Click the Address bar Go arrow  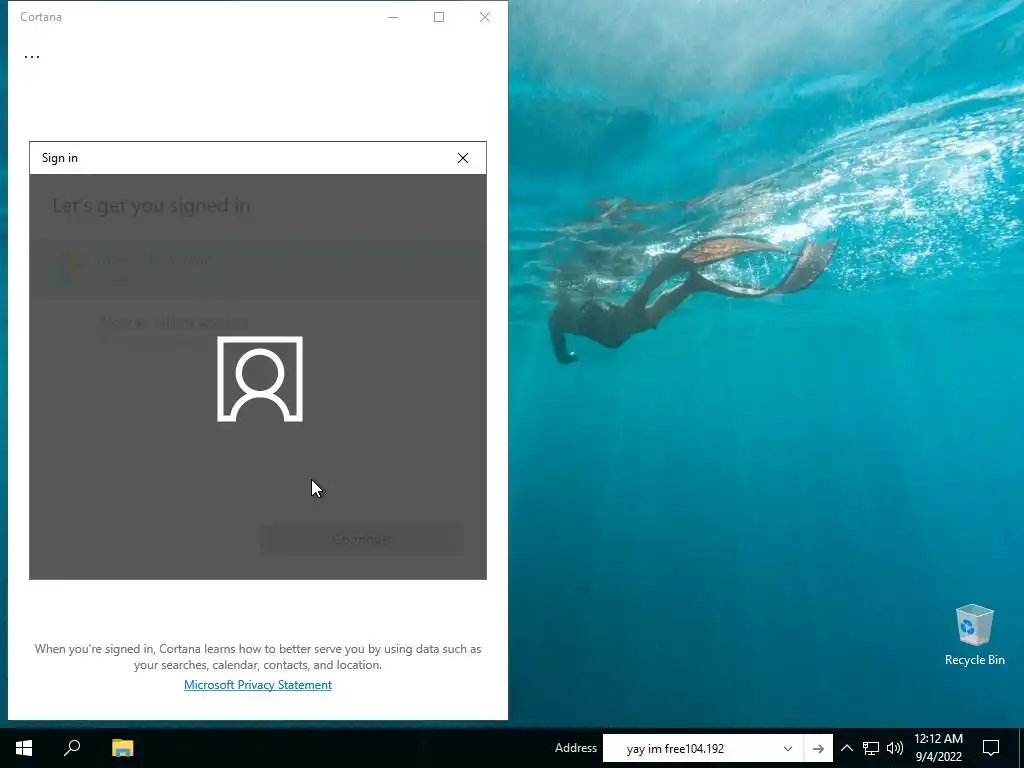pos(818,748)
